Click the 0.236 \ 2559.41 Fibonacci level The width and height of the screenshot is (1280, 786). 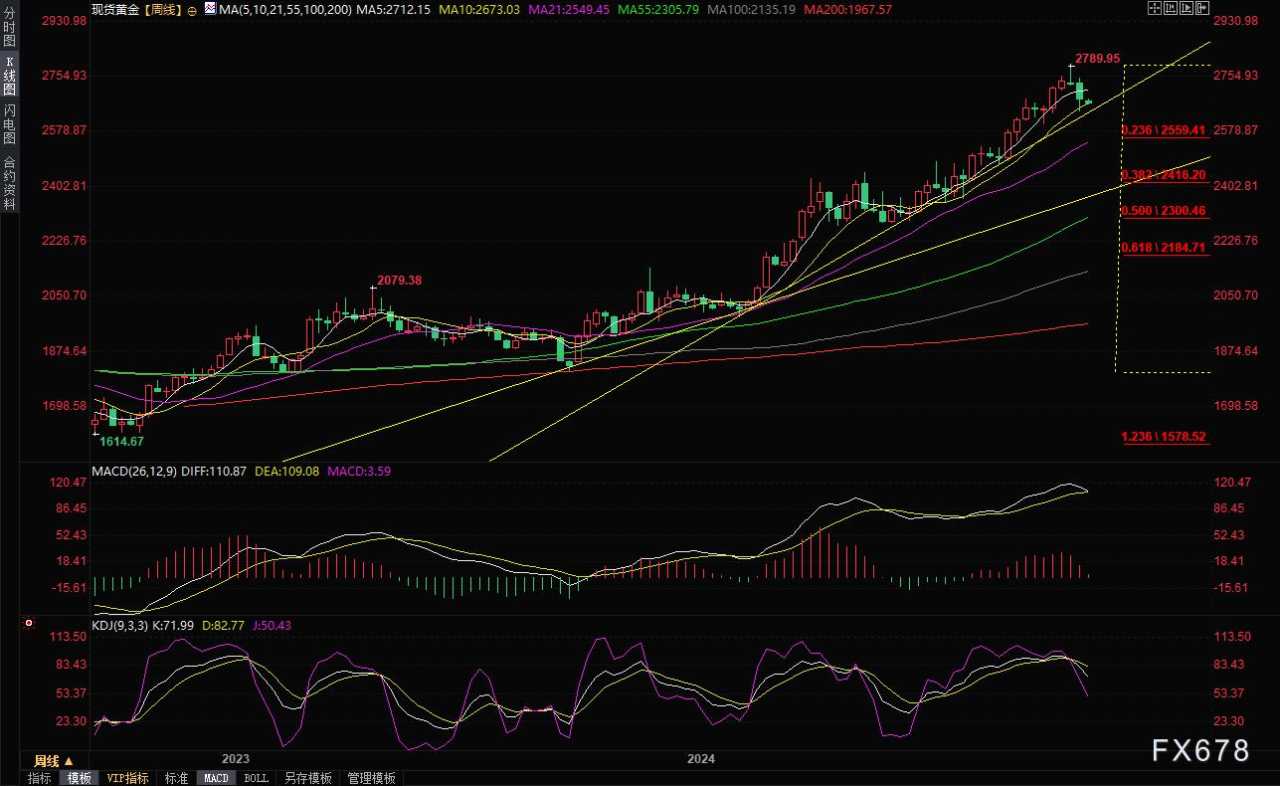pyautogui.click(x=1164, y=131)
